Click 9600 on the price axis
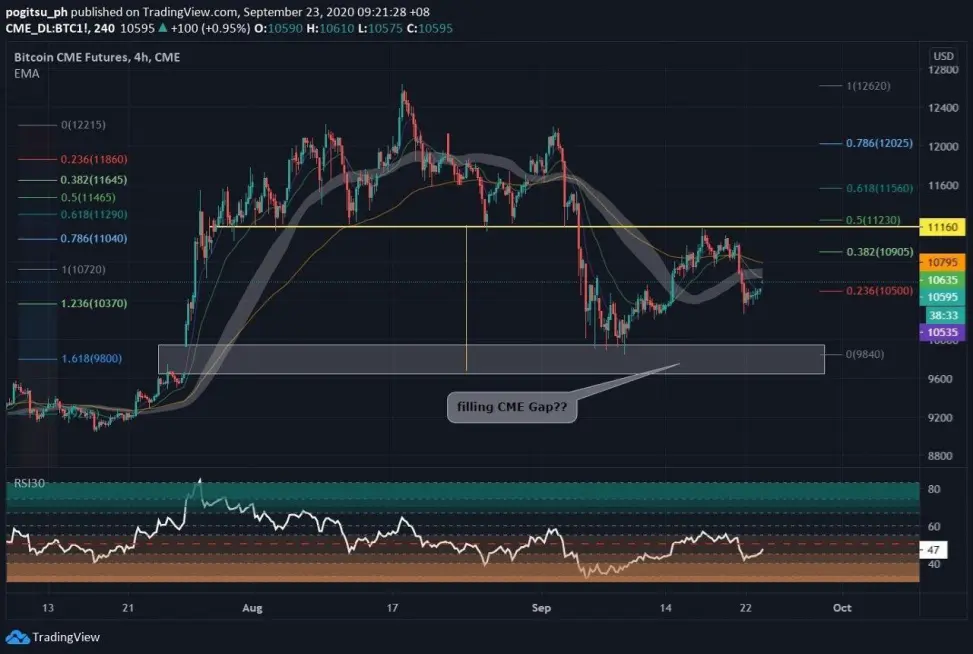This screenshot has width=973, height=654. 940,379
